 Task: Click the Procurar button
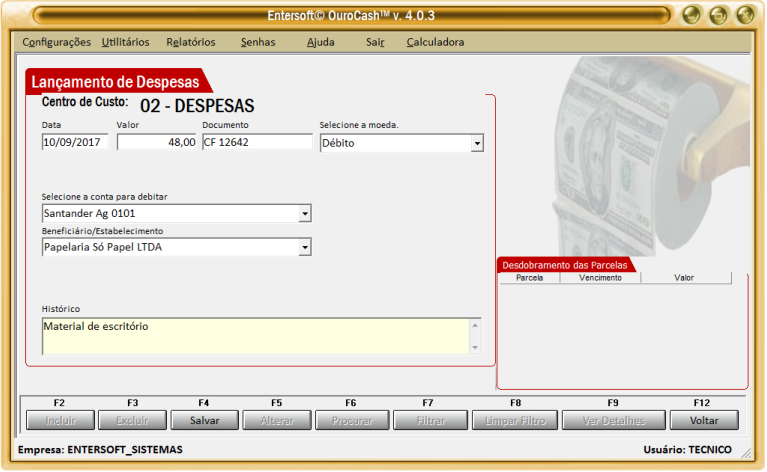pyautogui.click(x=352, y=421)
